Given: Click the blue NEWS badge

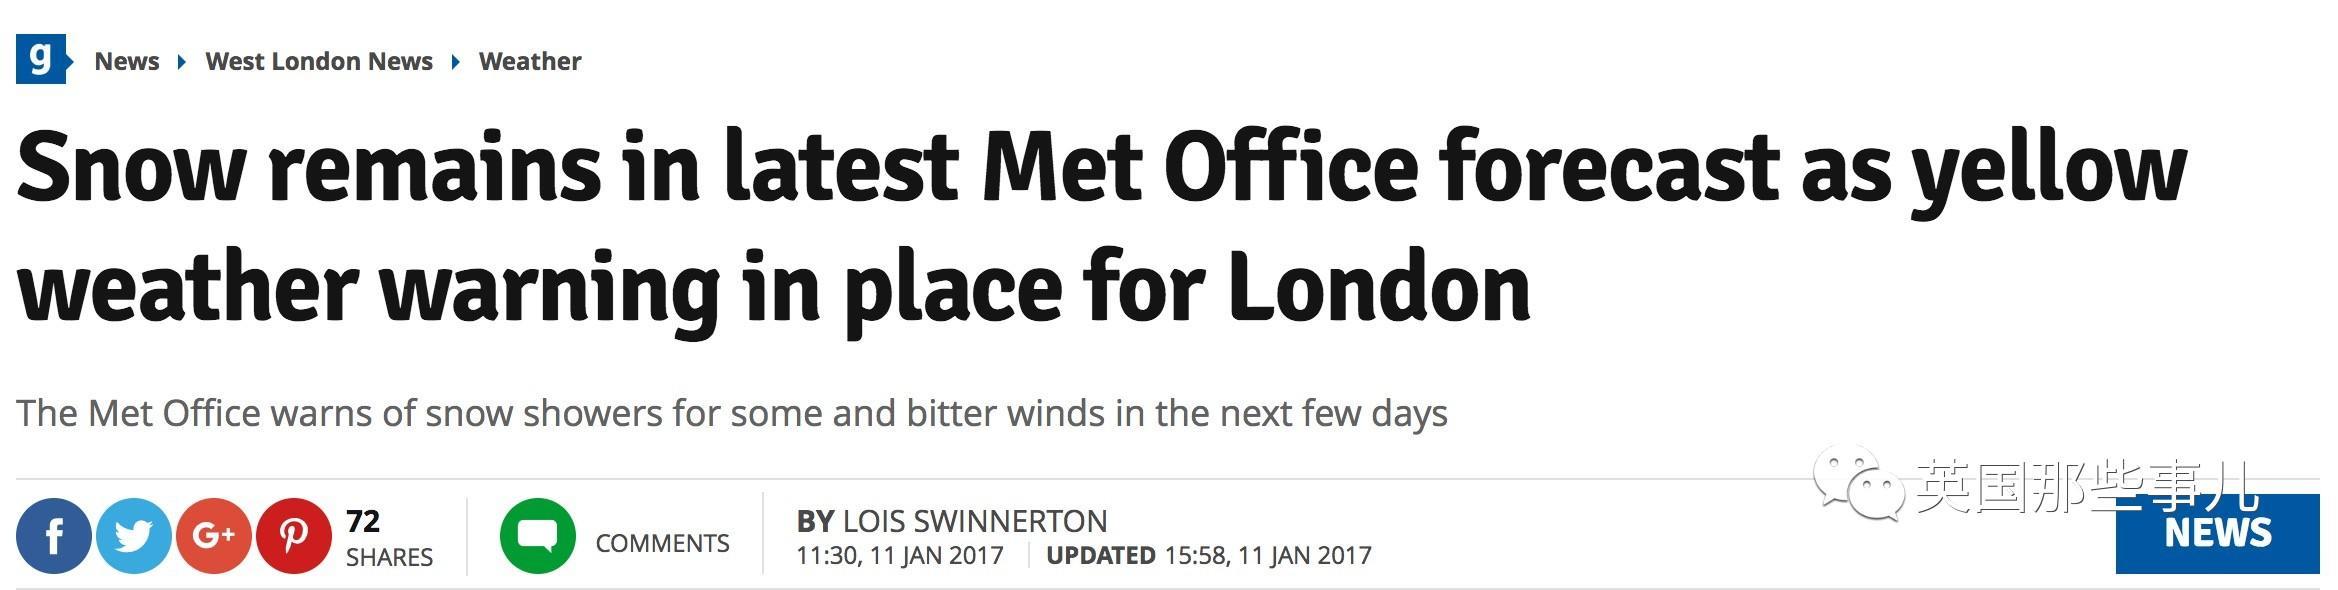Looking at the screenshot, I should pyautogui.click(x=2217, y=534).
